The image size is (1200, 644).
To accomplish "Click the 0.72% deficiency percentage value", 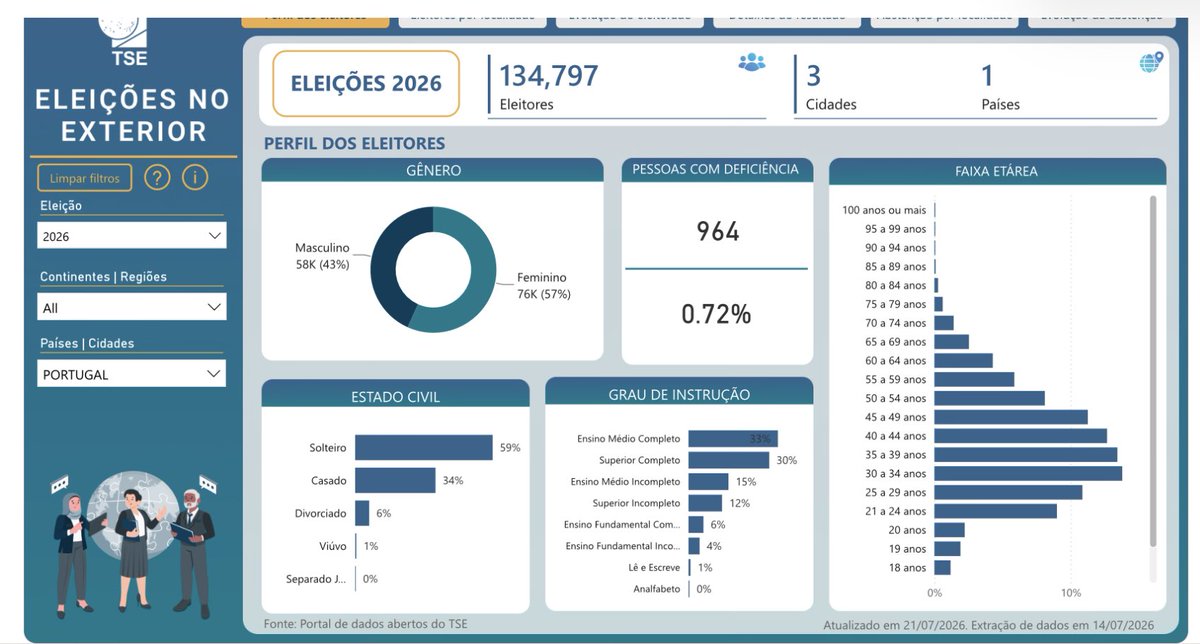I will click(x=716, y=314).
